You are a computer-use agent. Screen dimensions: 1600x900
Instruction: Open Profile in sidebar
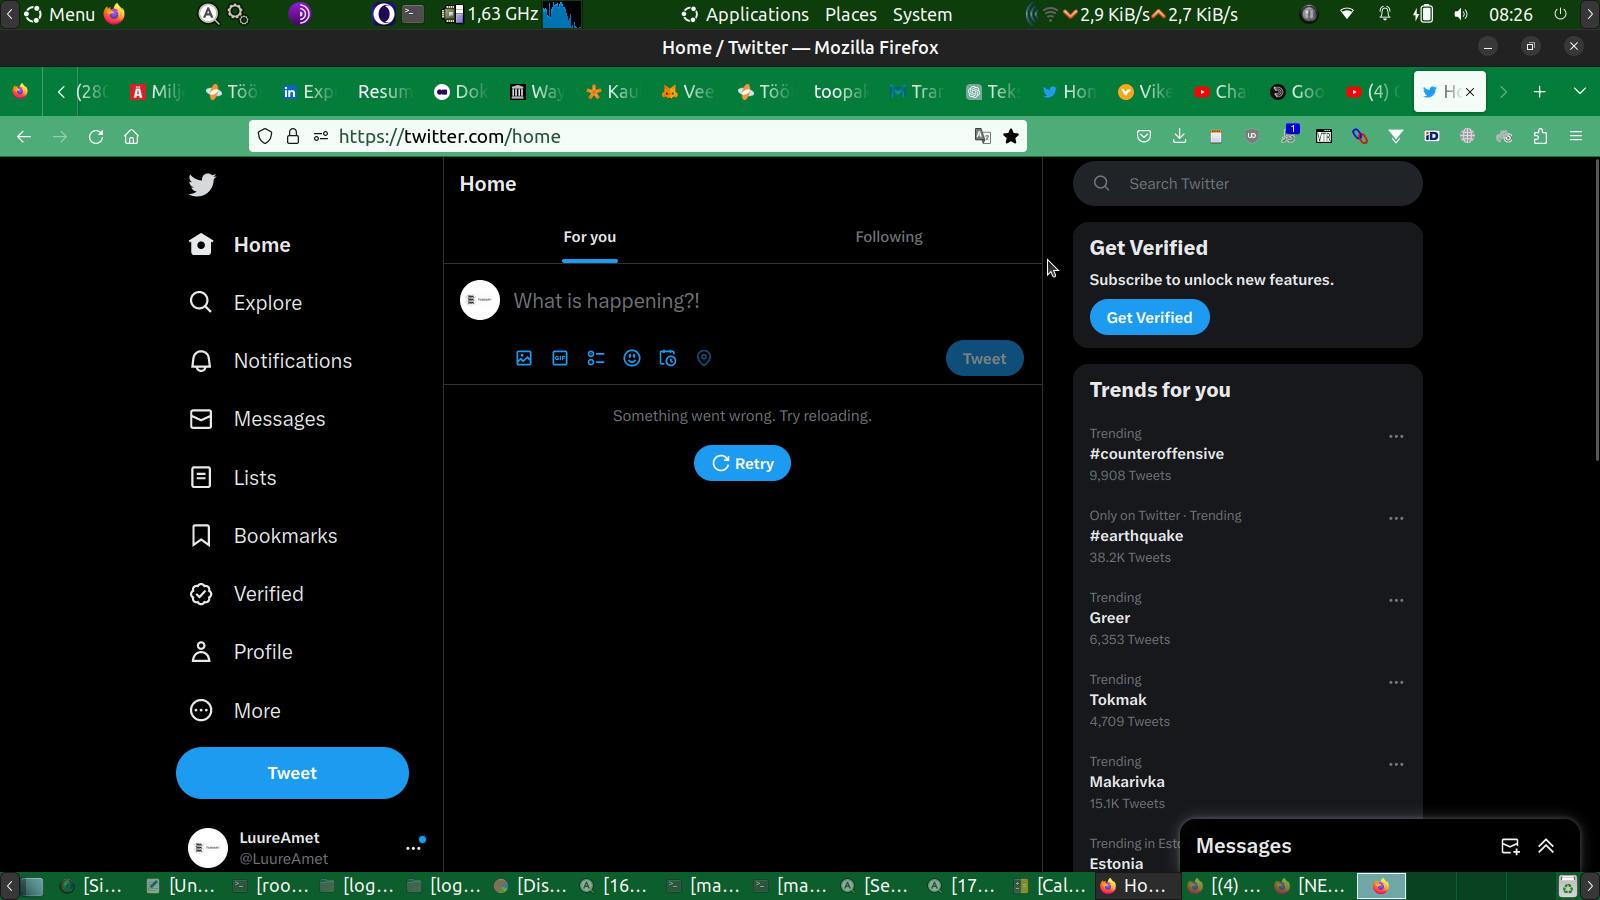pos(241,652)
